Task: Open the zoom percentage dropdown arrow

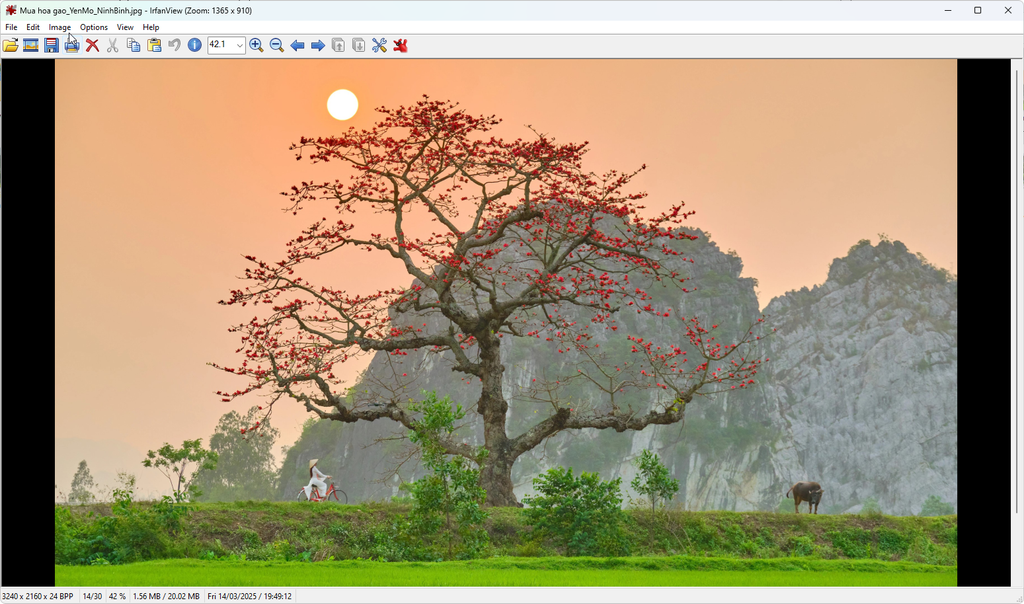Action: click(240, 45)
